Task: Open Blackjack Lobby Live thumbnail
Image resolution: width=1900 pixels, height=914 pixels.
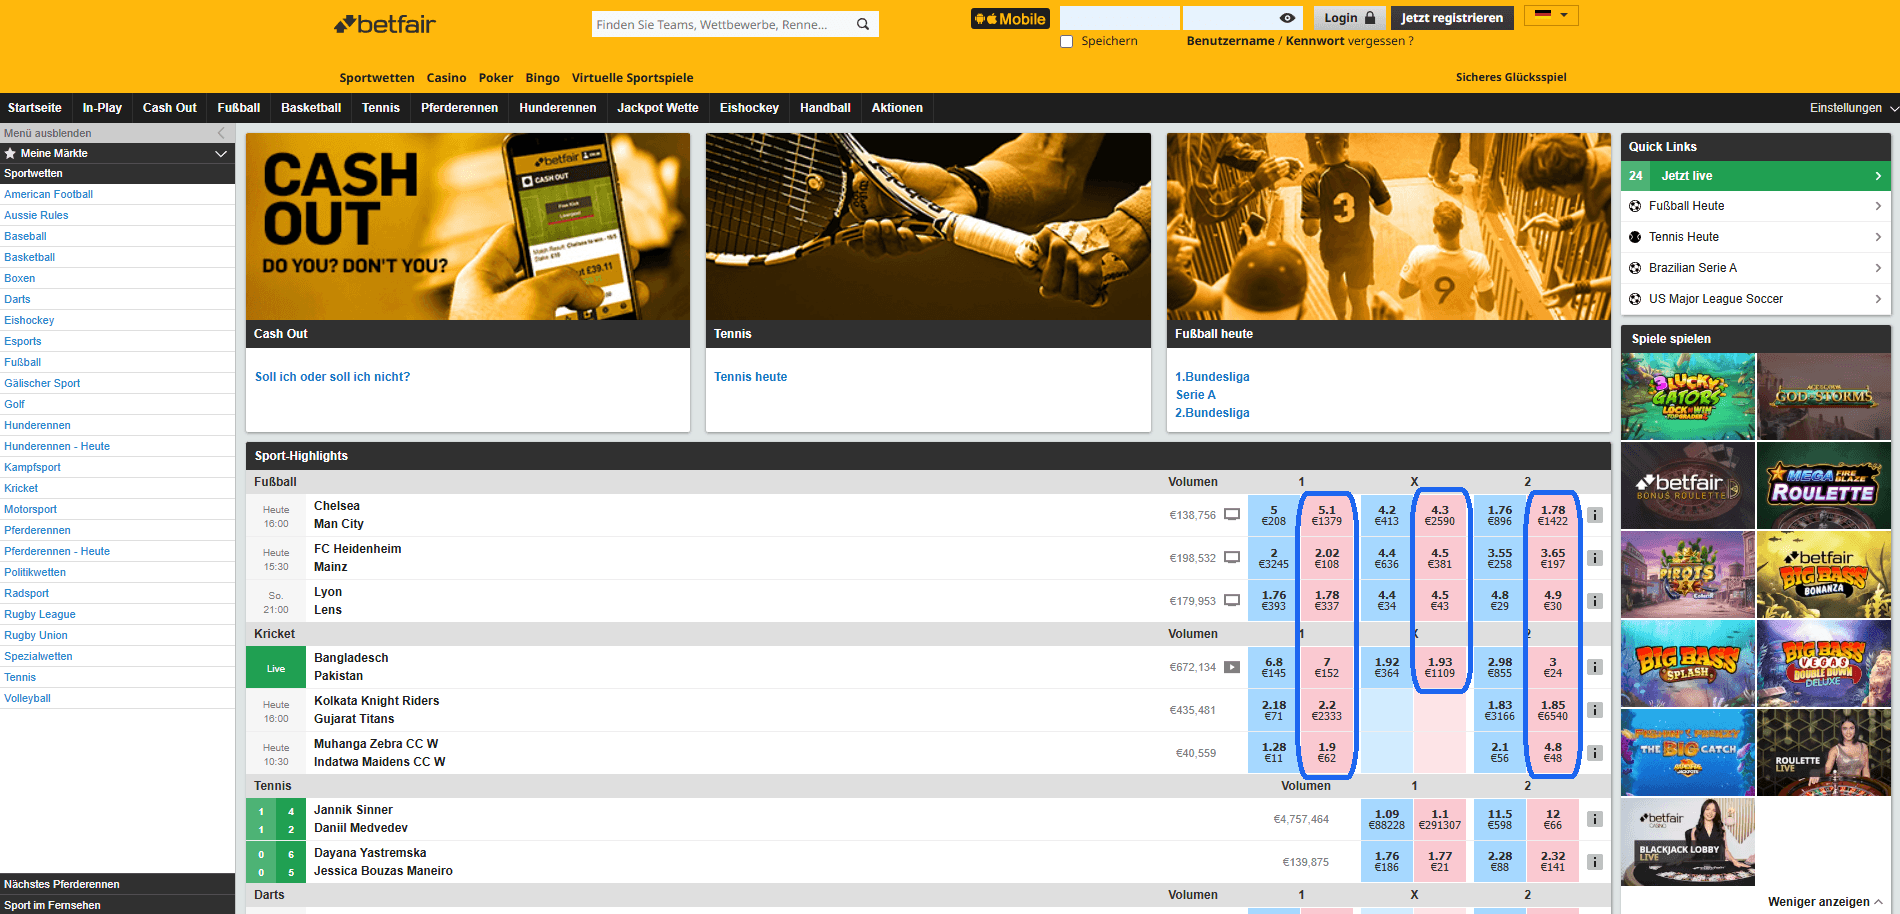Action: coord(1688,841)
